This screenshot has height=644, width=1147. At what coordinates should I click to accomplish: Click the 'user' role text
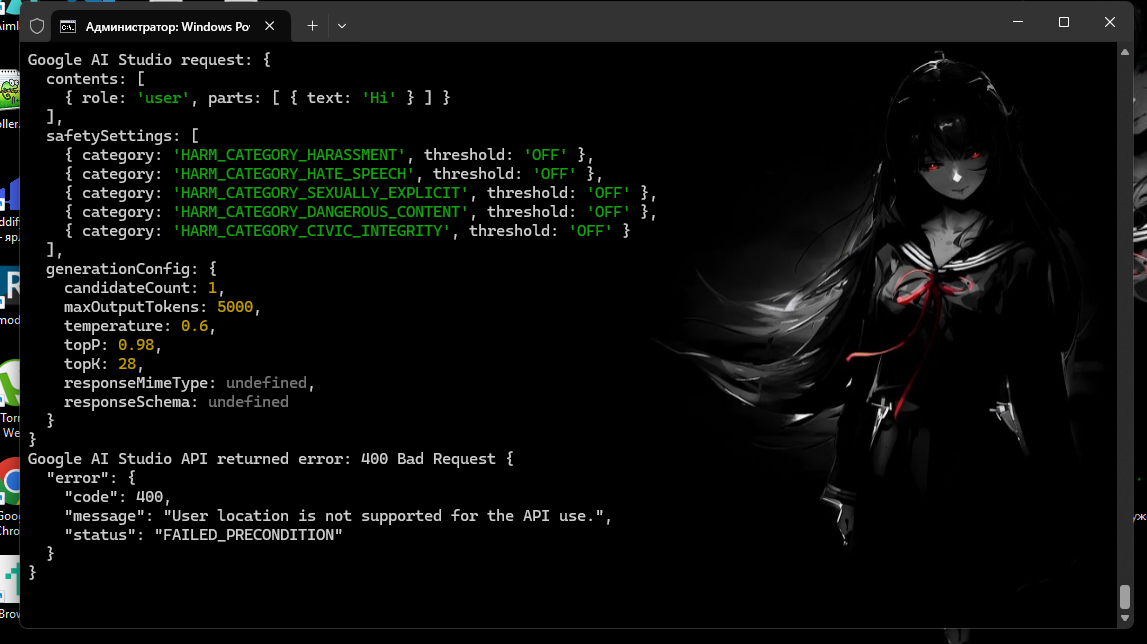pyautogui.click(x=163, y=98)
